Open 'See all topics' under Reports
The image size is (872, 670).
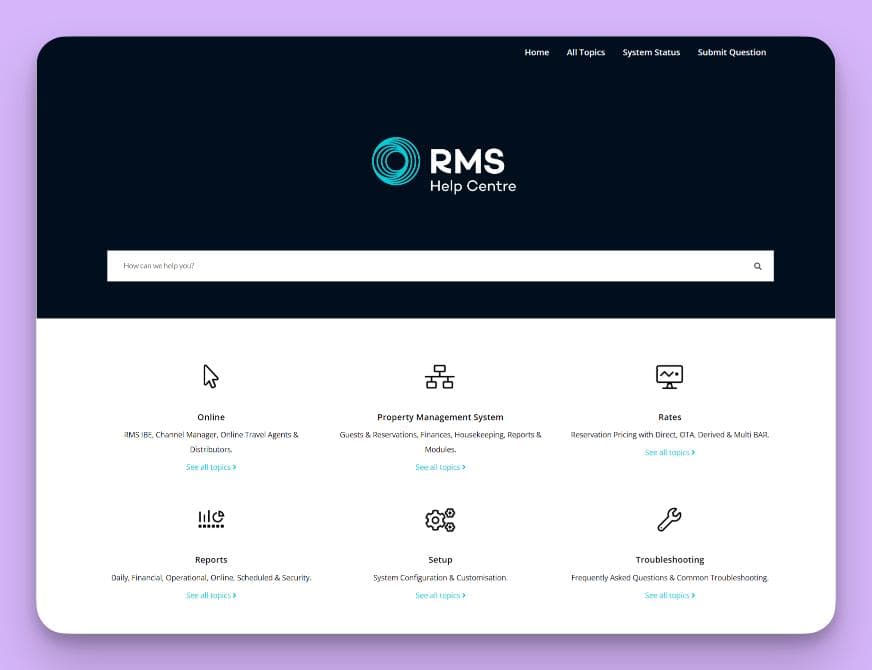coord(210,595)
